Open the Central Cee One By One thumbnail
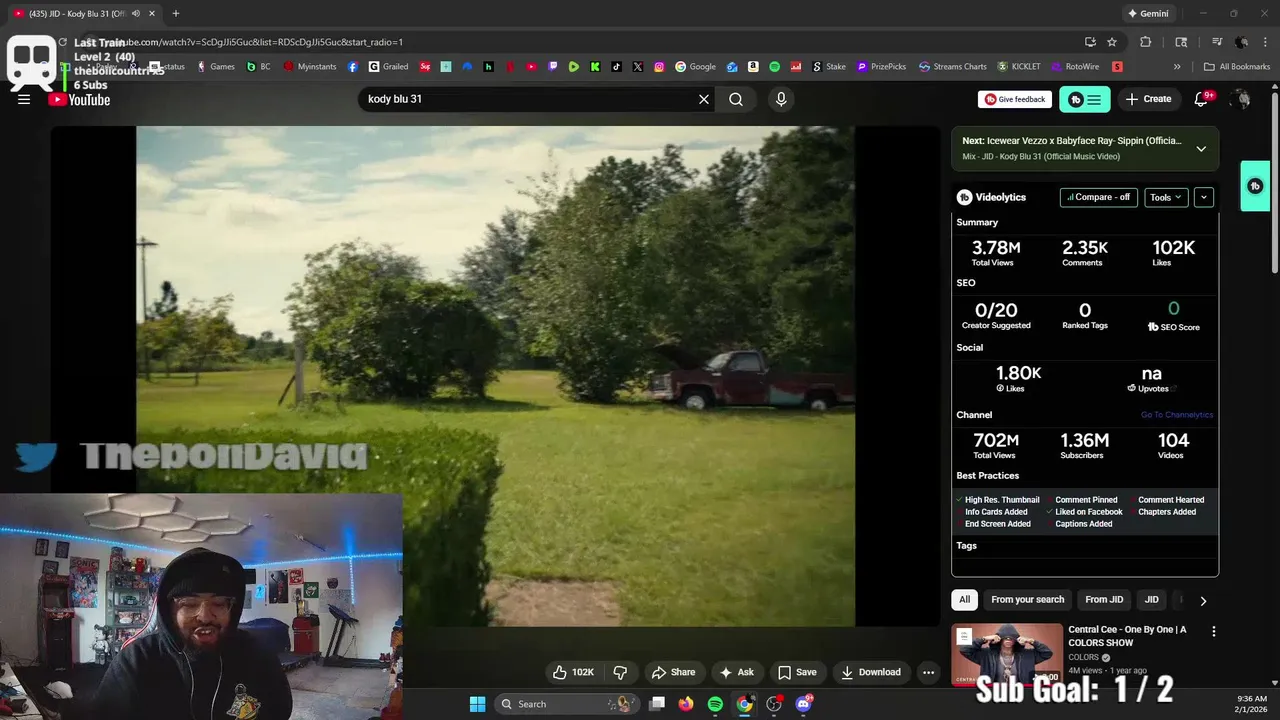 pos(1007,654)
